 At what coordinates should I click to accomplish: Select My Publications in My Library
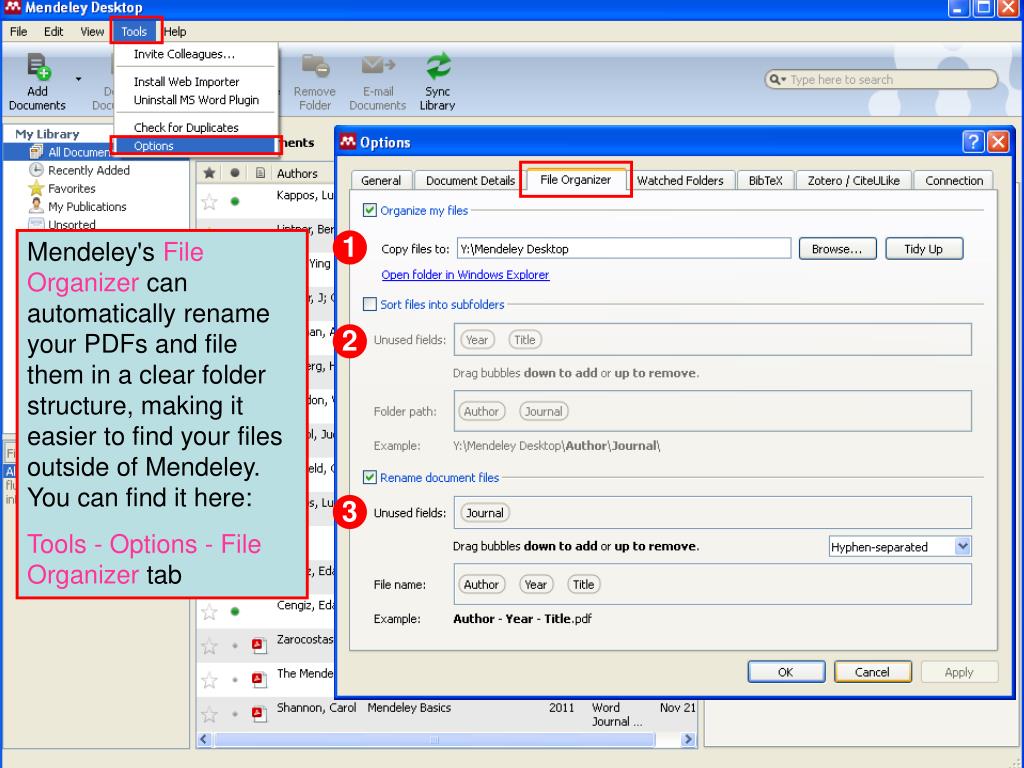coord(88,207)
